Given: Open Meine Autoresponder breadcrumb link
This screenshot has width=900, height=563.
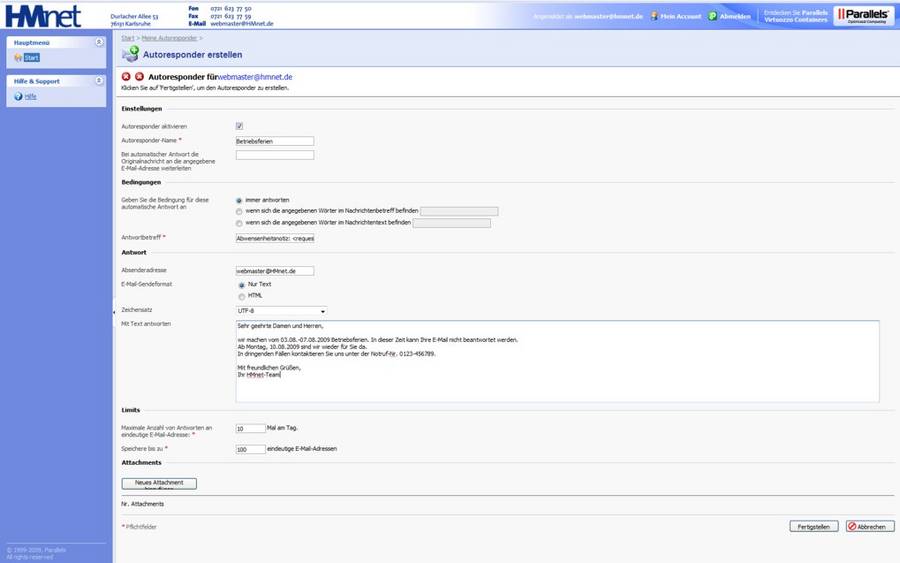Looking at the screenshot, I should pos(169,38).
